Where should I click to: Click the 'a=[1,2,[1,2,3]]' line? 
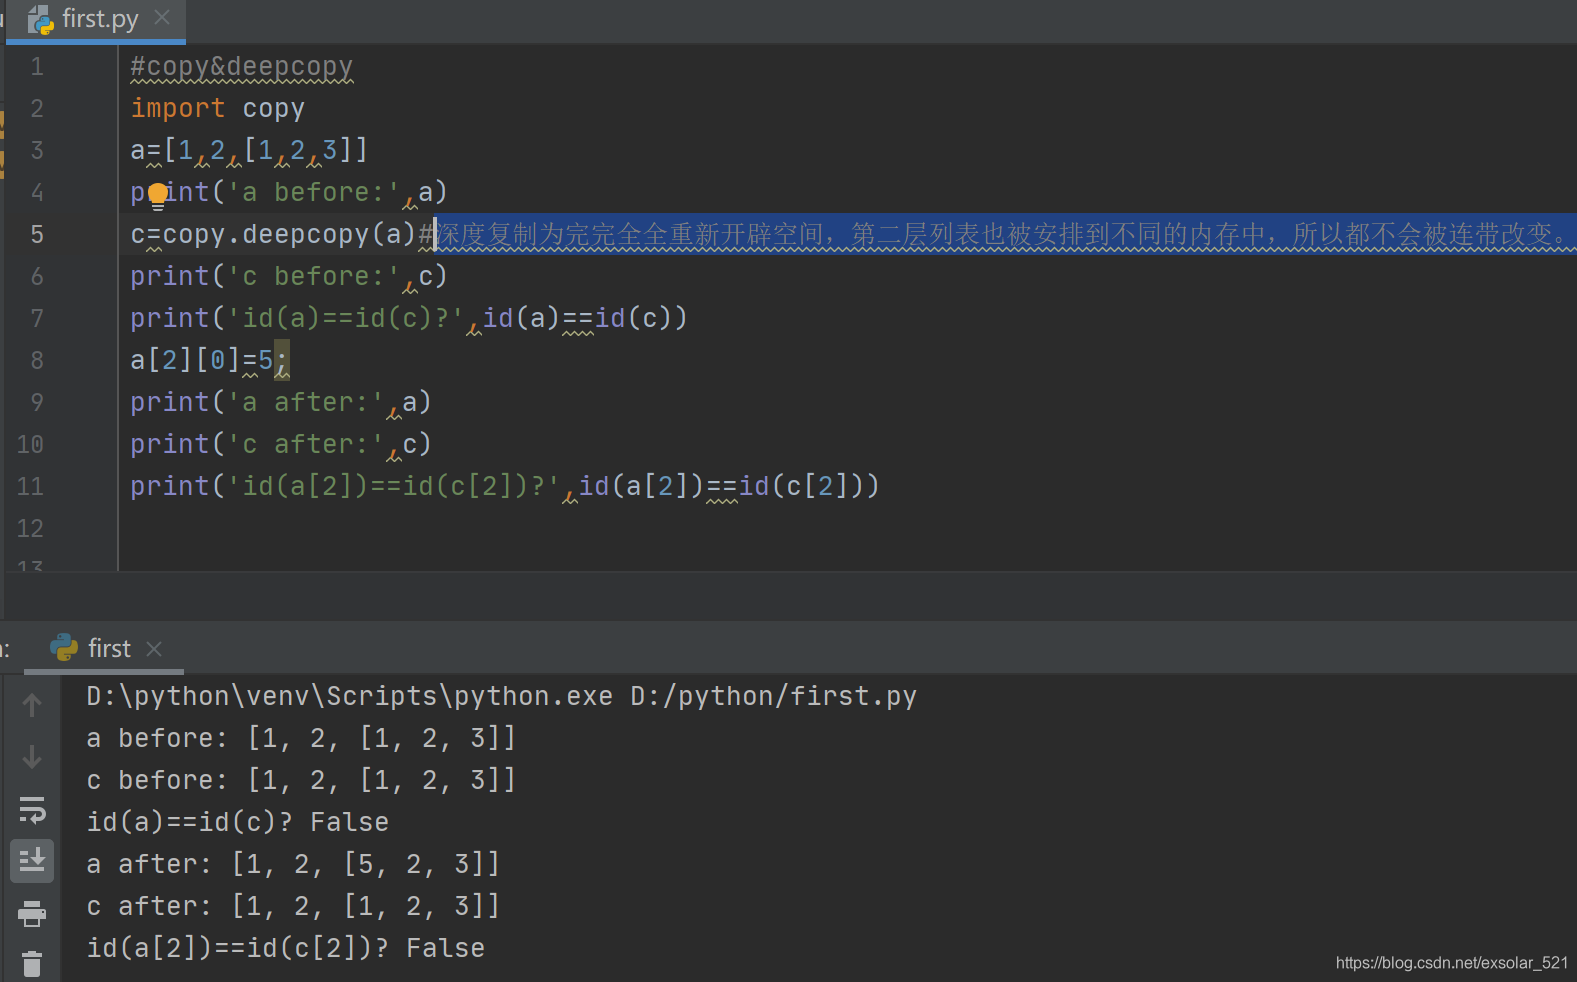(x=249, y=150)
